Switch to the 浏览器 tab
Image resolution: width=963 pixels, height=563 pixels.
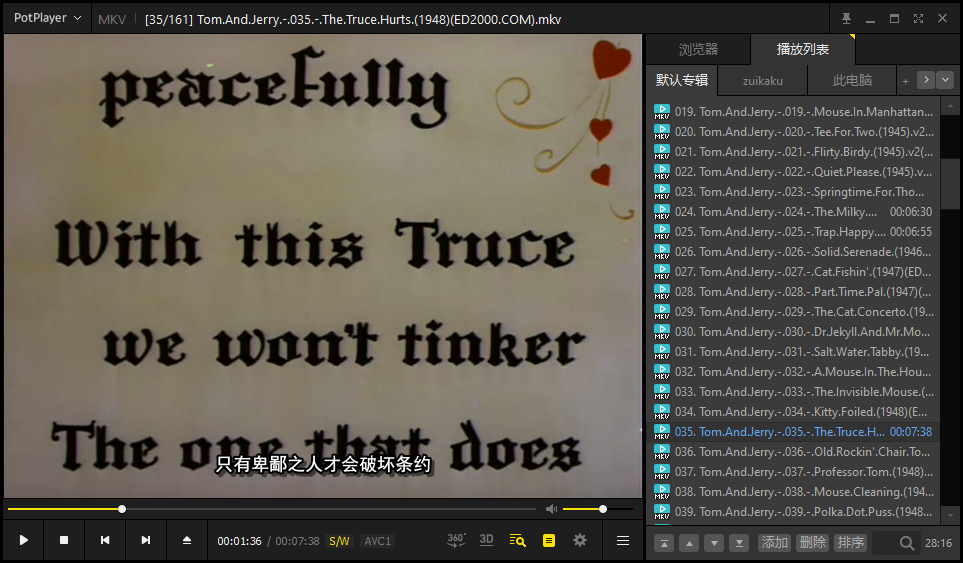click(698, 49)
